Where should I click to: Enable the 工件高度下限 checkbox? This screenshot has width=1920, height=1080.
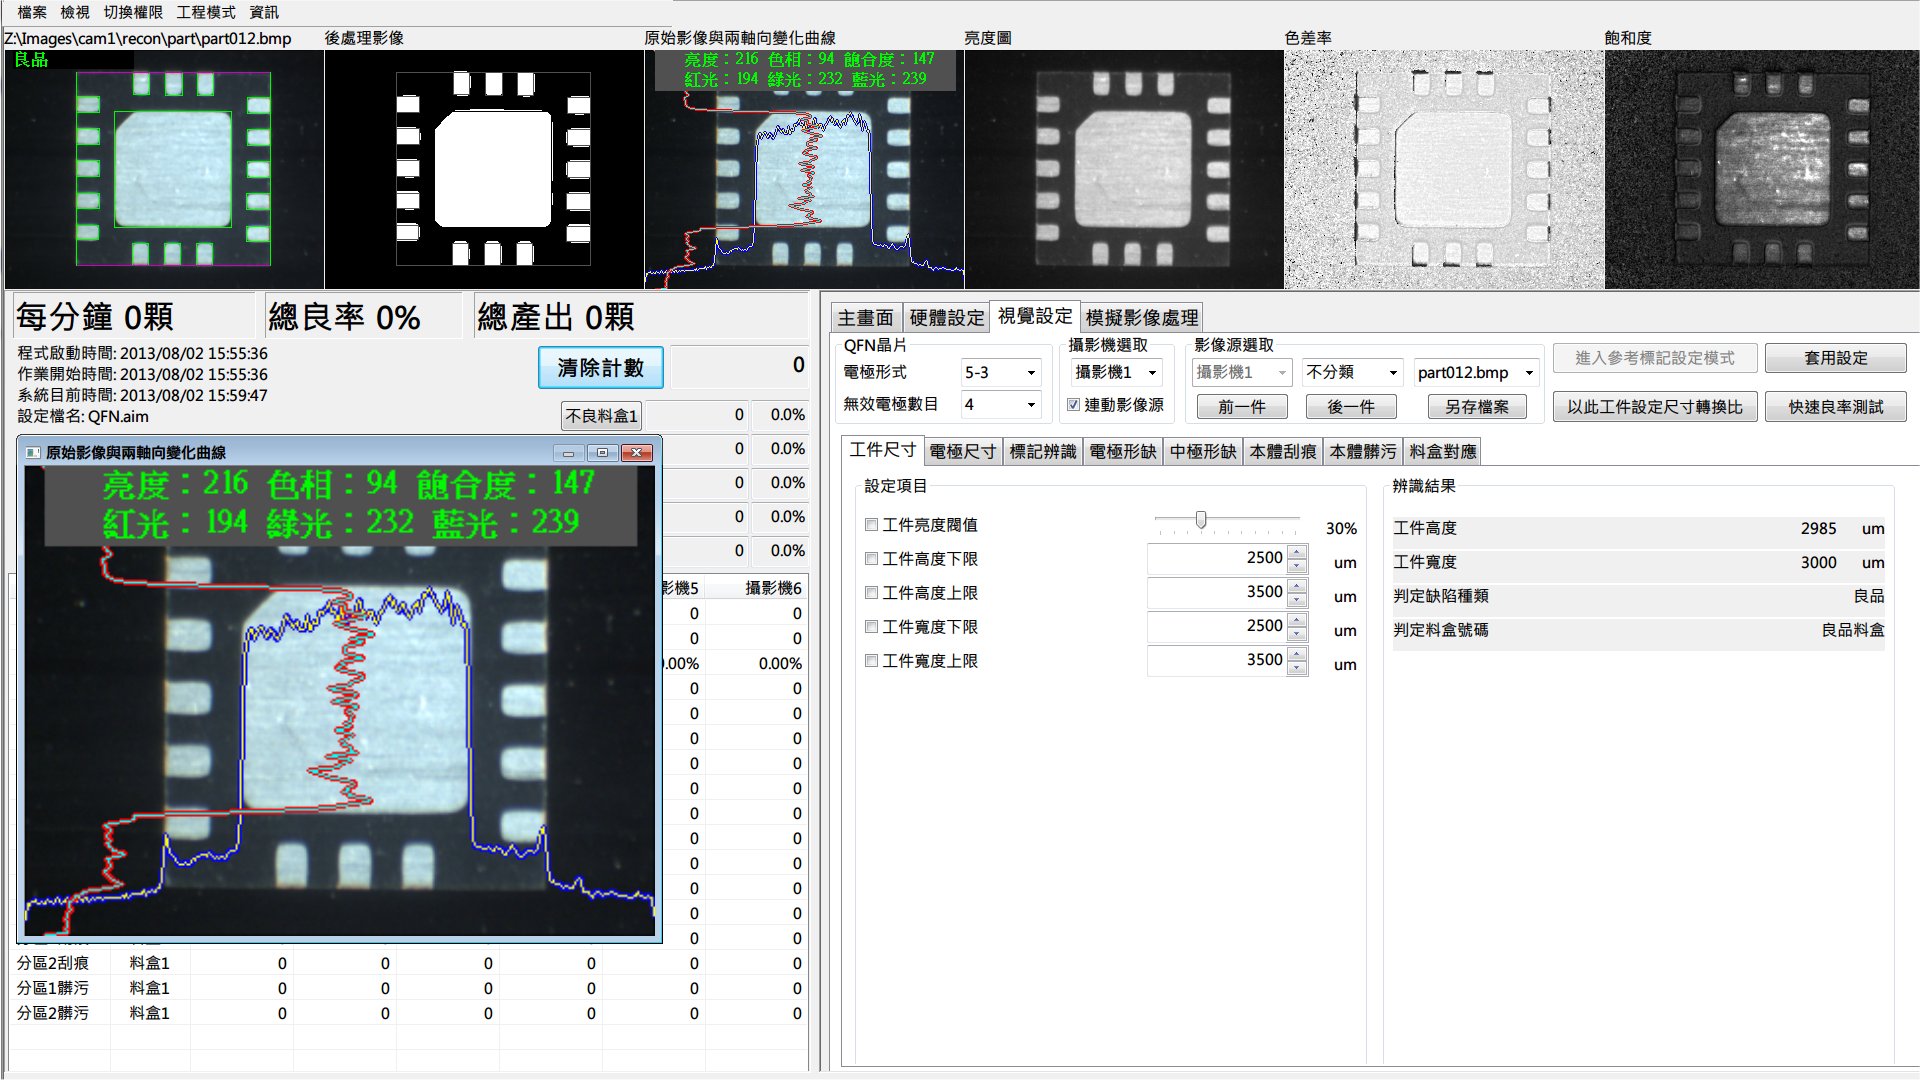tap(871, 558)
